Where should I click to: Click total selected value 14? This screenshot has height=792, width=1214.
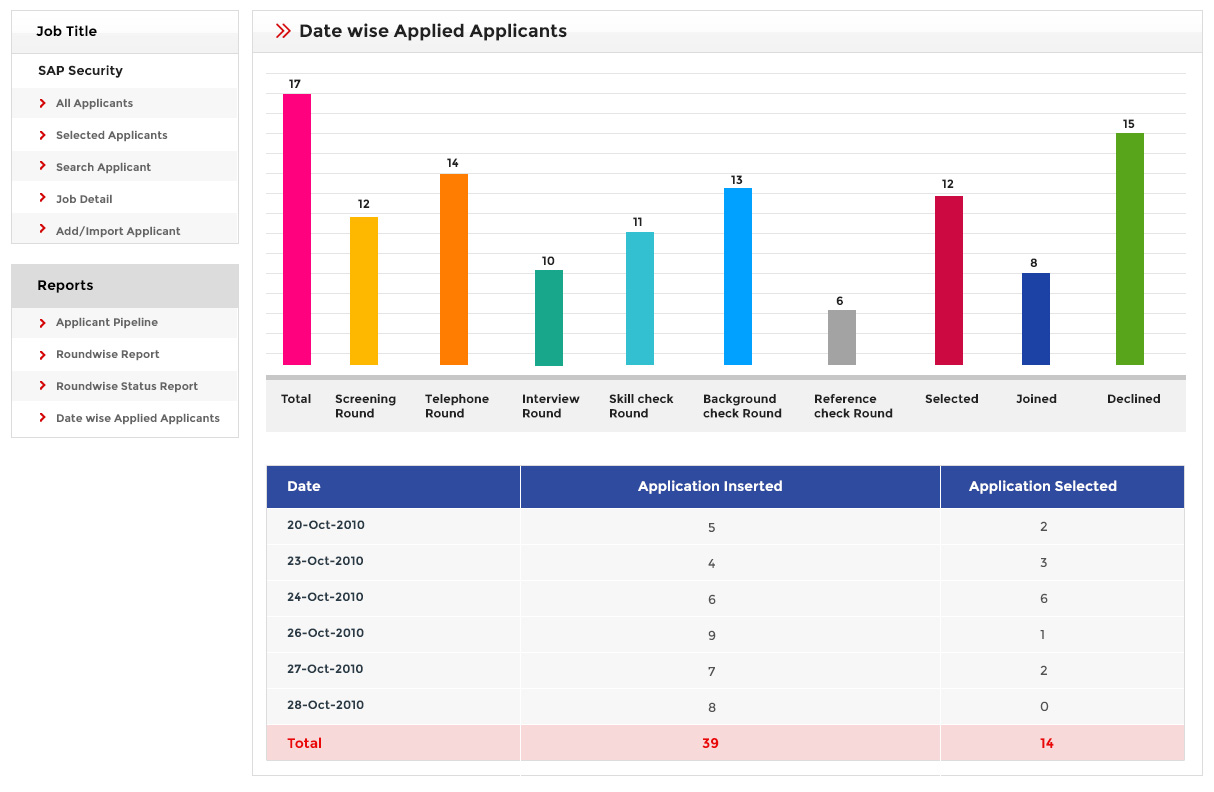tap(1046, 743)
